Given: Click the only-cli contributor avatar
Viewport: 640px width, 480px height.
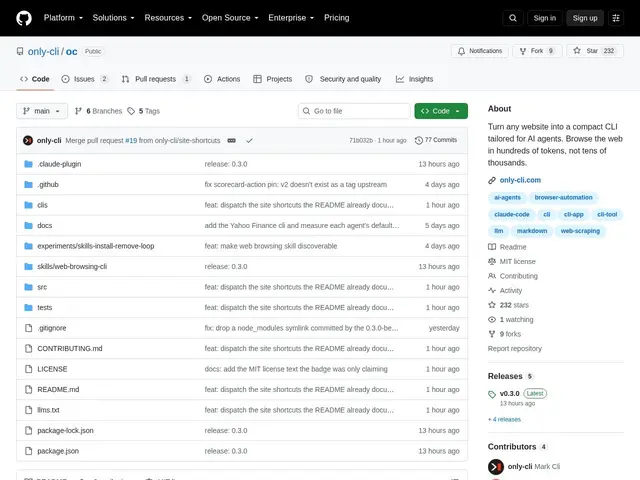Looking at the screenshot, I should (x=496, y=467).
